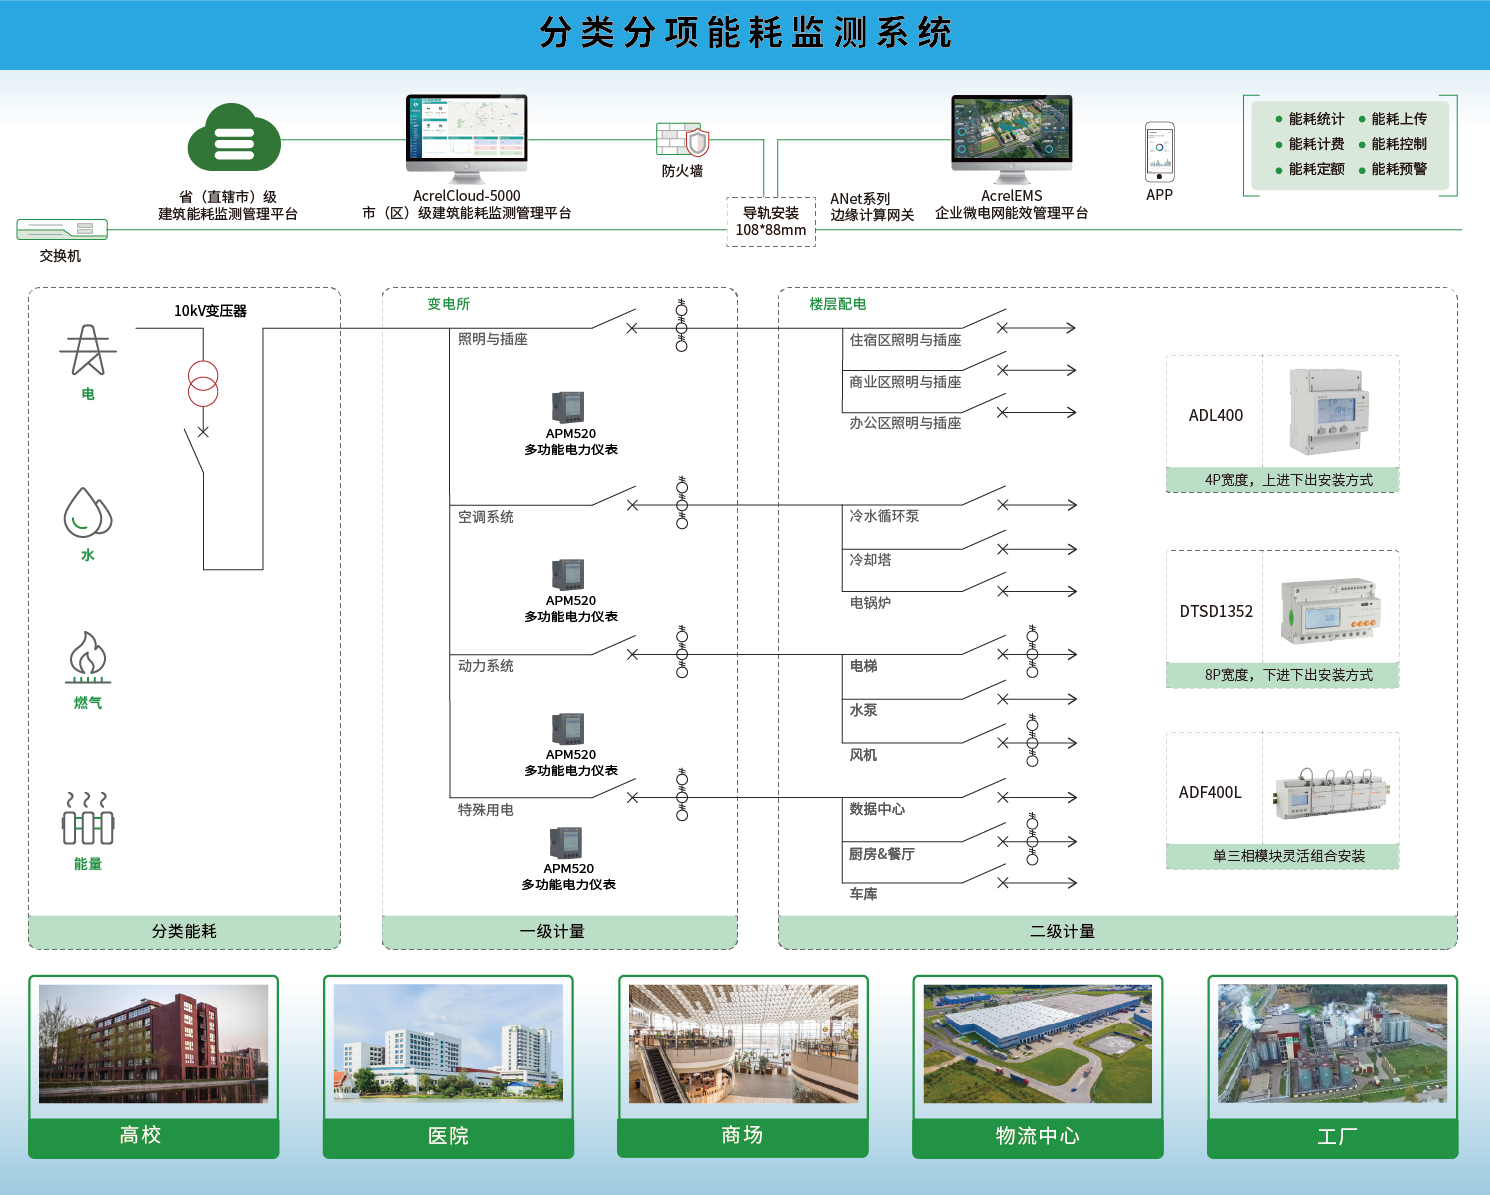
Task: Click the 导轨安装 108*88mm dashed box
Action: (771, 221)
